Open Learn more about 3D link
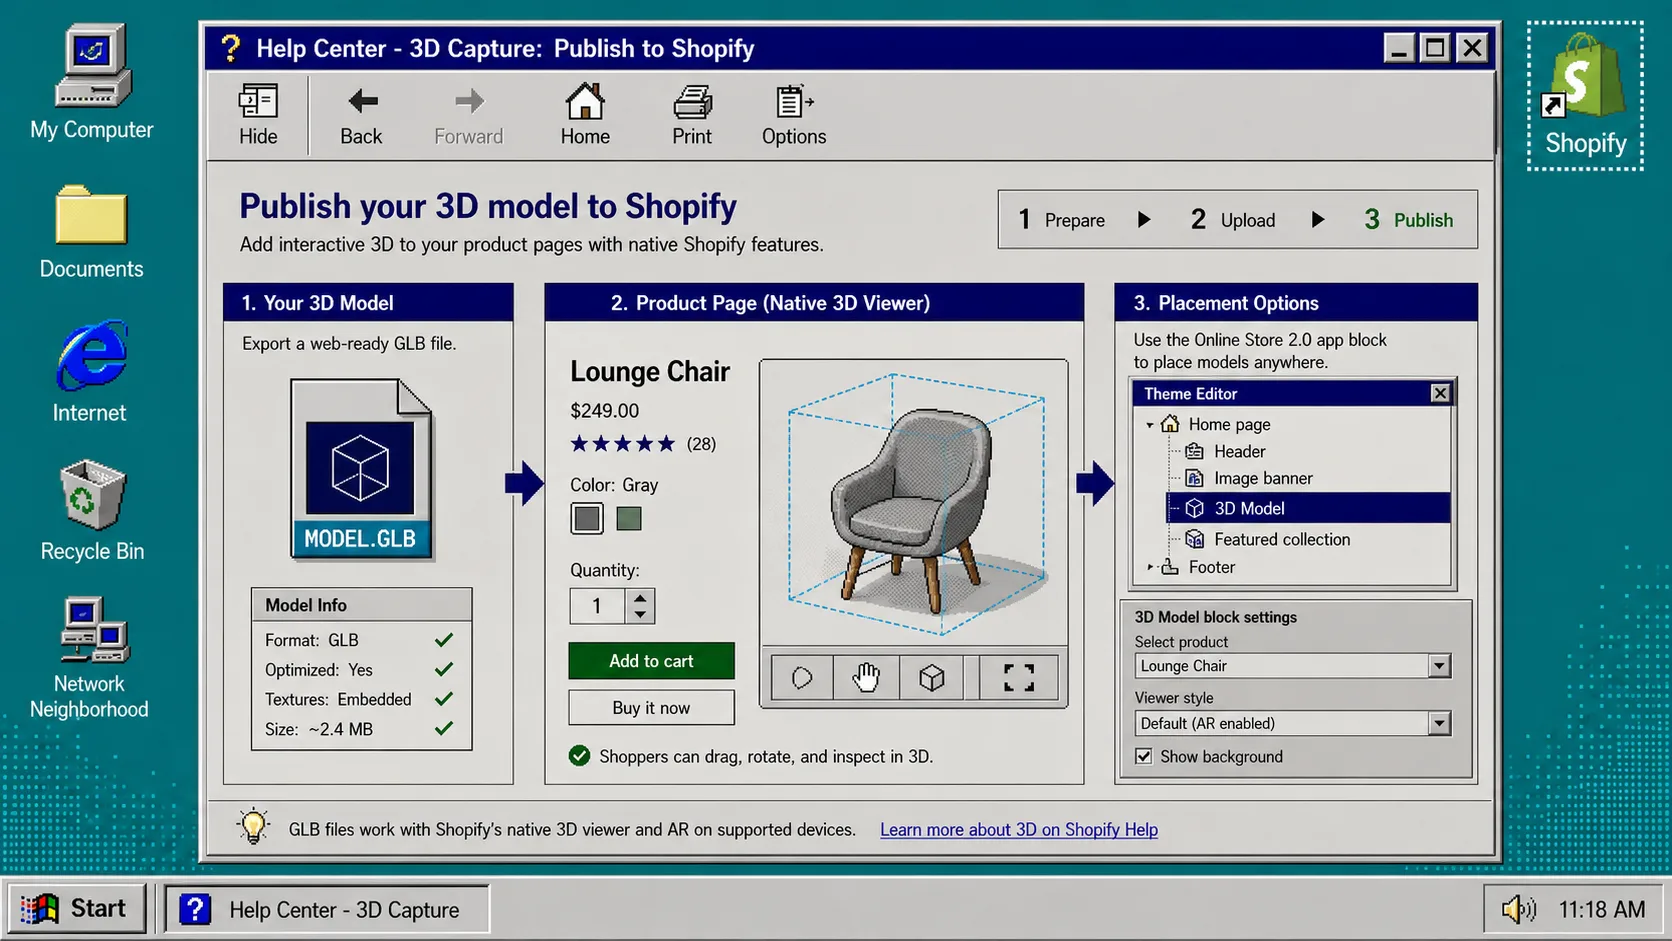The width and height of the screenshot is (1672, 941). pyautogui.click(x=1019, y=829)
